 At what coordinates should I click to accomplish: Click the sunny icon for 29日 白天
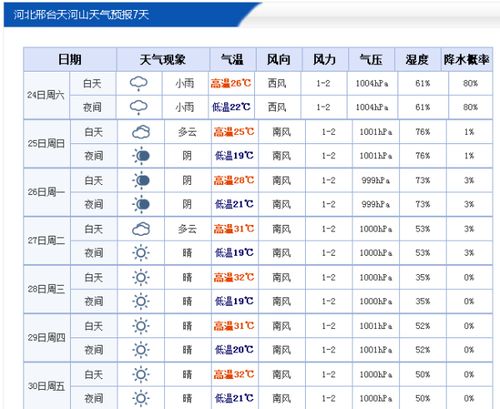pyautogui.click(x=141, y=326)
